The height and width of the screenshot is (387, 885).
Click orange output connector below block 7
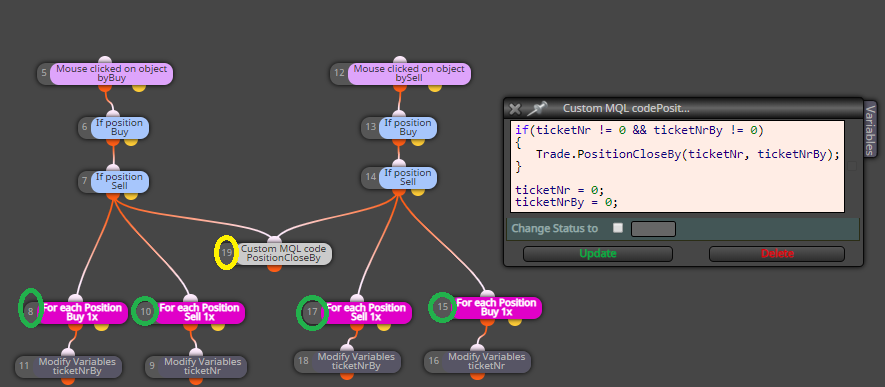(x=113, y=195)
